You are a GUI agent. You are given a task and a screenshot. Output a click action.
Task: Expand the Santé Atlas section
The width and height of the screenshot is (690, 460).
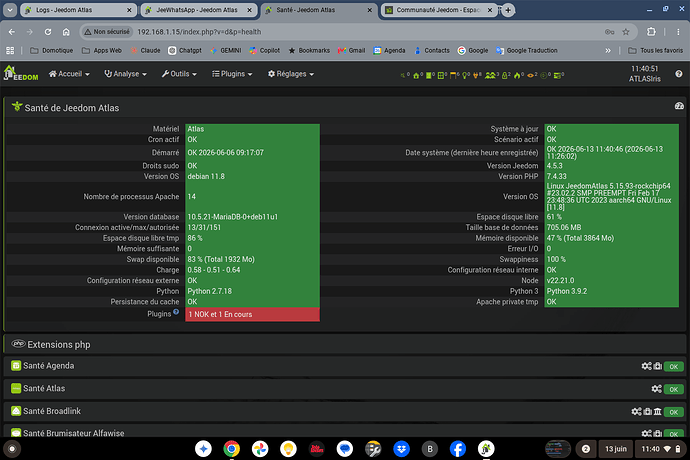coord(345,389)
